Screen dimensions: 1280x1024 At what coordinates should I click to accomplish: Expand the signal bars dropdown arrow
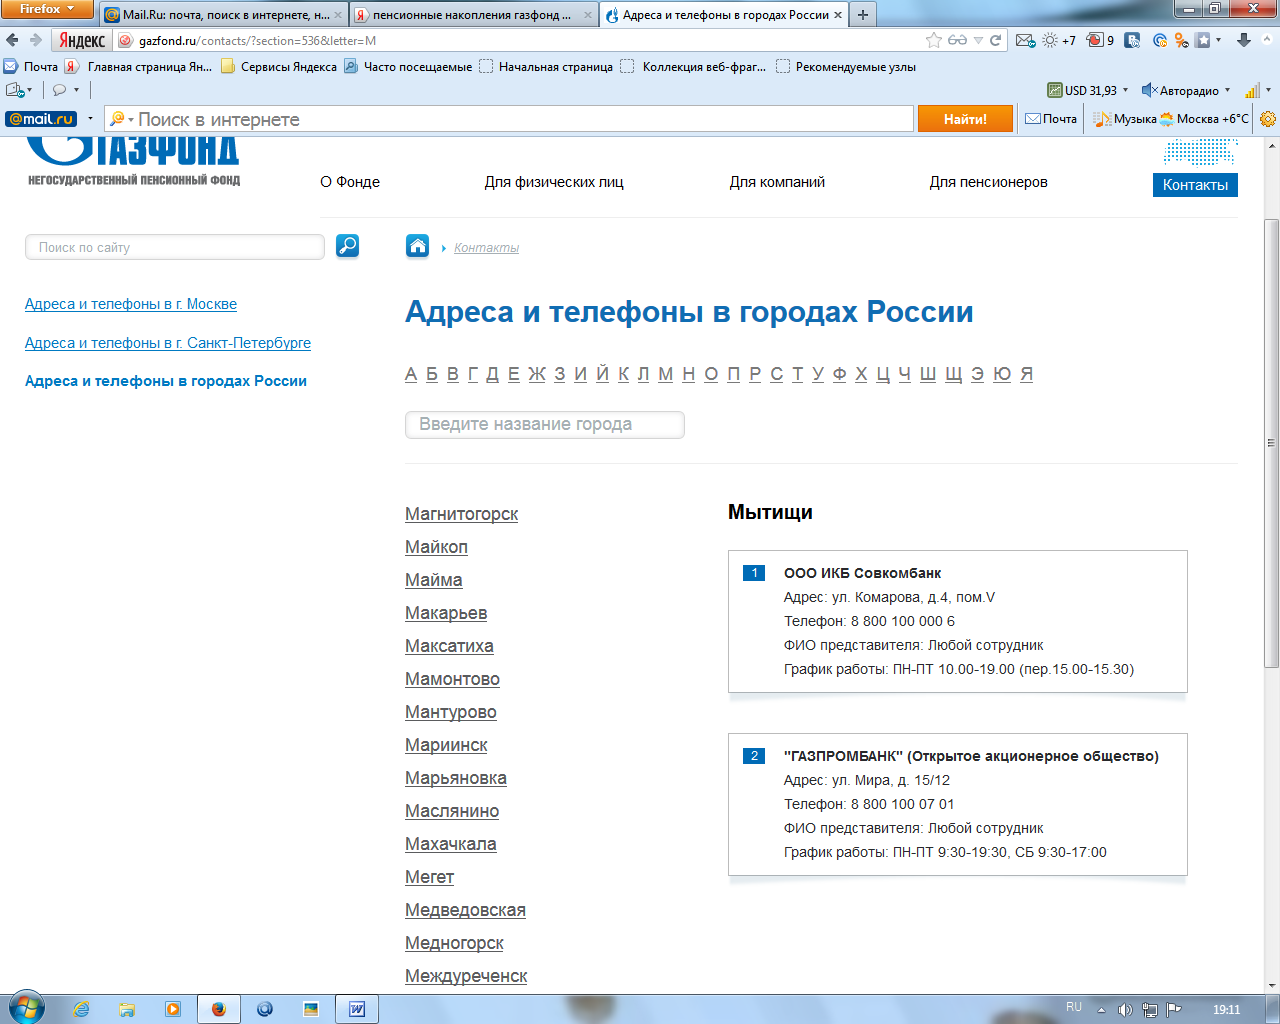(1268, 90)
